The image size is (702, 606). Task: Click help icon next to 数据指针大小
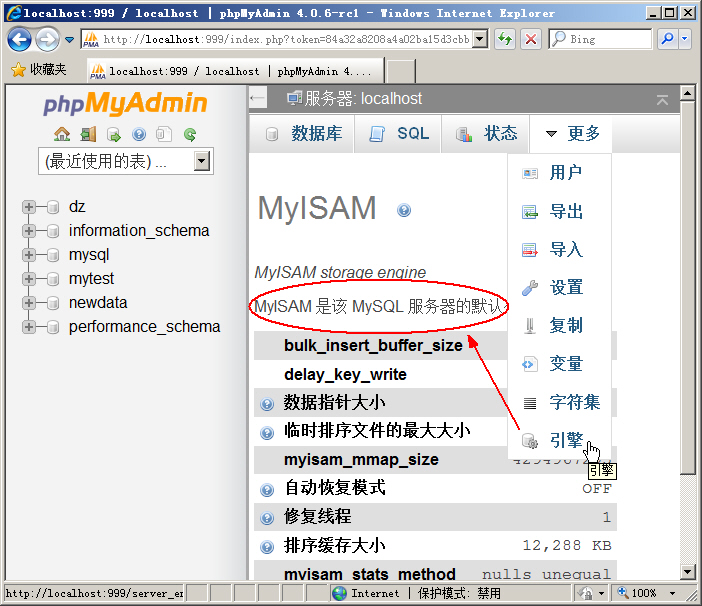267,404
